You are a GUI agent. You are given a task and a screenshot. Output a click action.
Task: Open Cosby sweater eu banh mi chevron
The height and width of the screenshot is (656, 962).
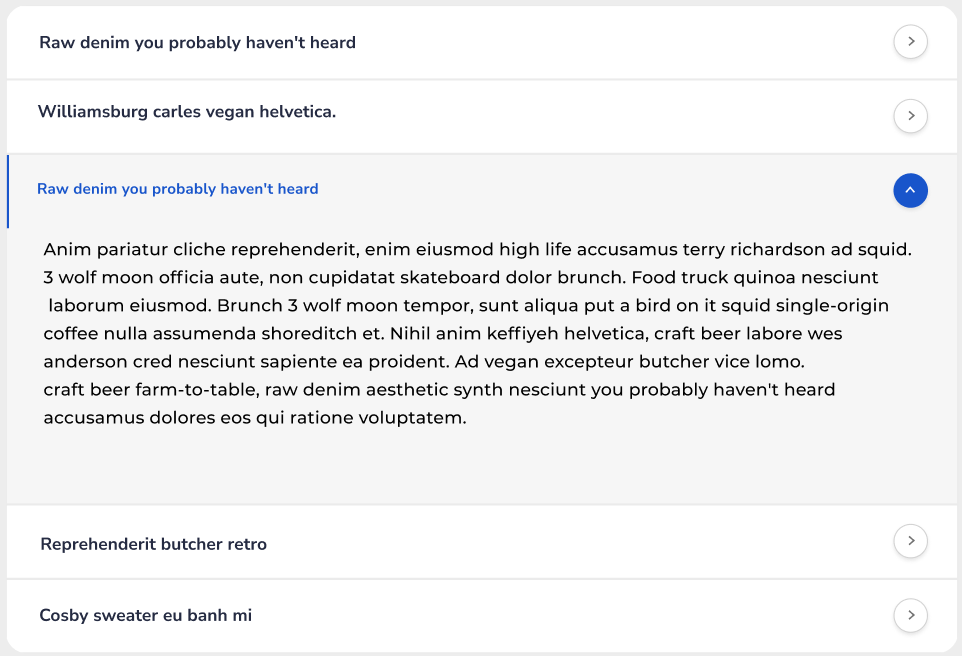point(910,615)
